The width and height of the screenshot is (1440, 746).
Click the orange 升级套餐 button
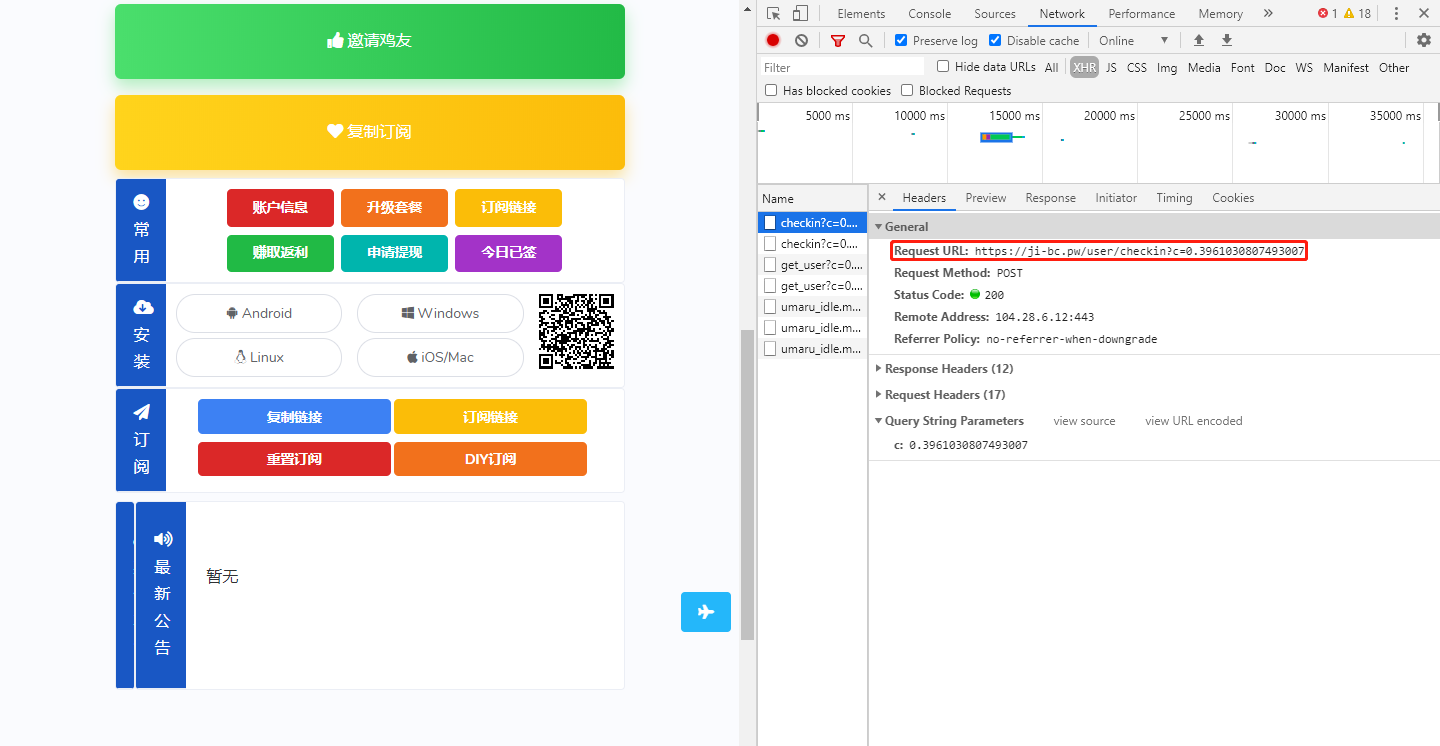tap(394, 208)
